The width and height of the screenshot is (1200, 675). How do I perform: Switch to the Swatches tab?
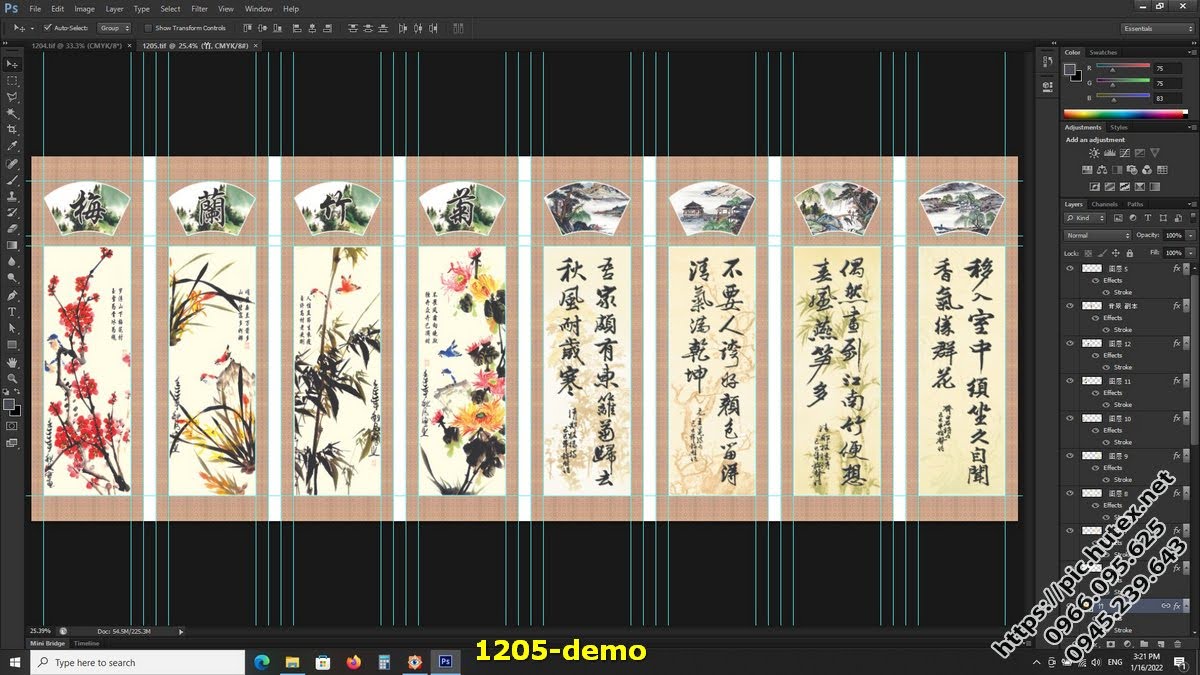(1103, 52)
